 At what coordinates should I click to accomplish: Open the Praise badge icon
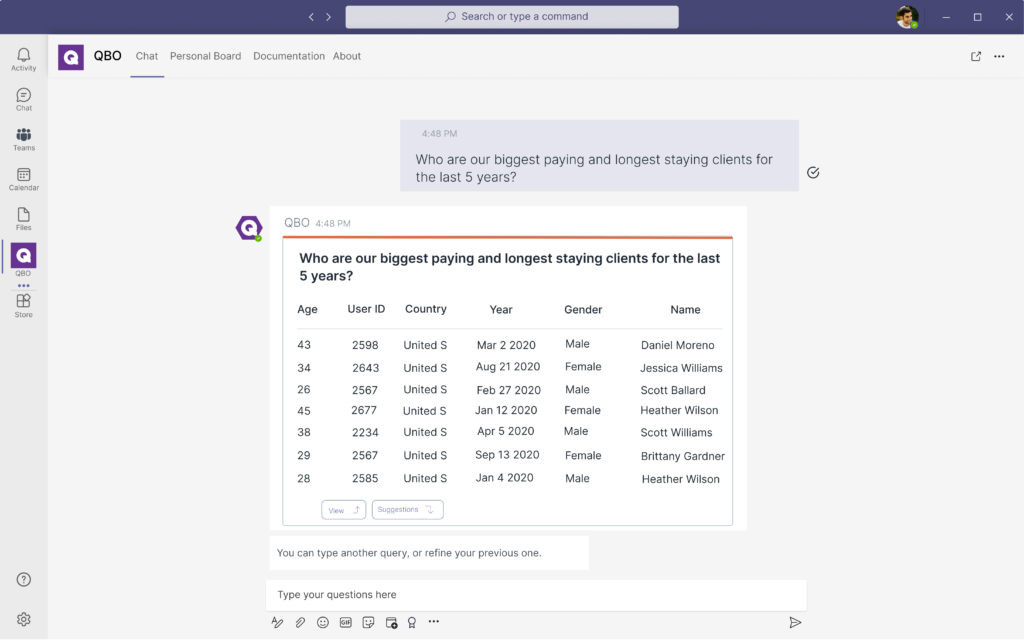(412, 622)
